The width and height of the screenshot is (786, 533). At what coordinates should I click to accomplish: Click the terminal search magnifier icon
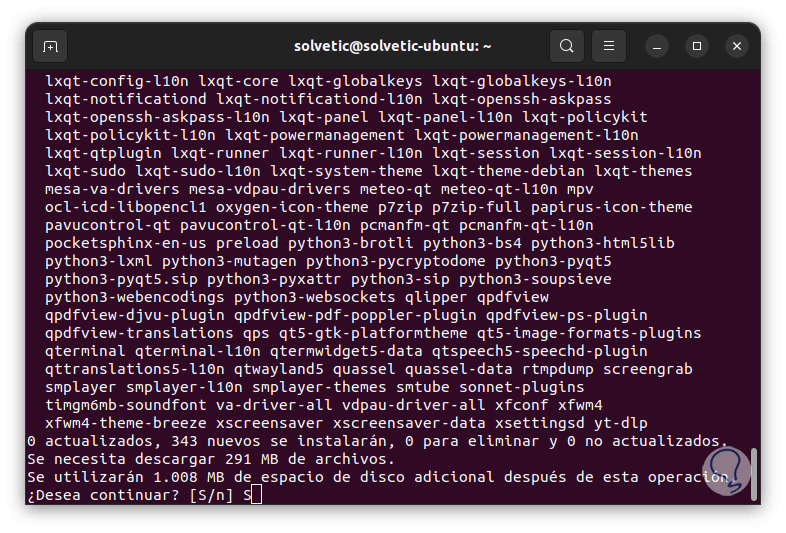tap(567, 46)
